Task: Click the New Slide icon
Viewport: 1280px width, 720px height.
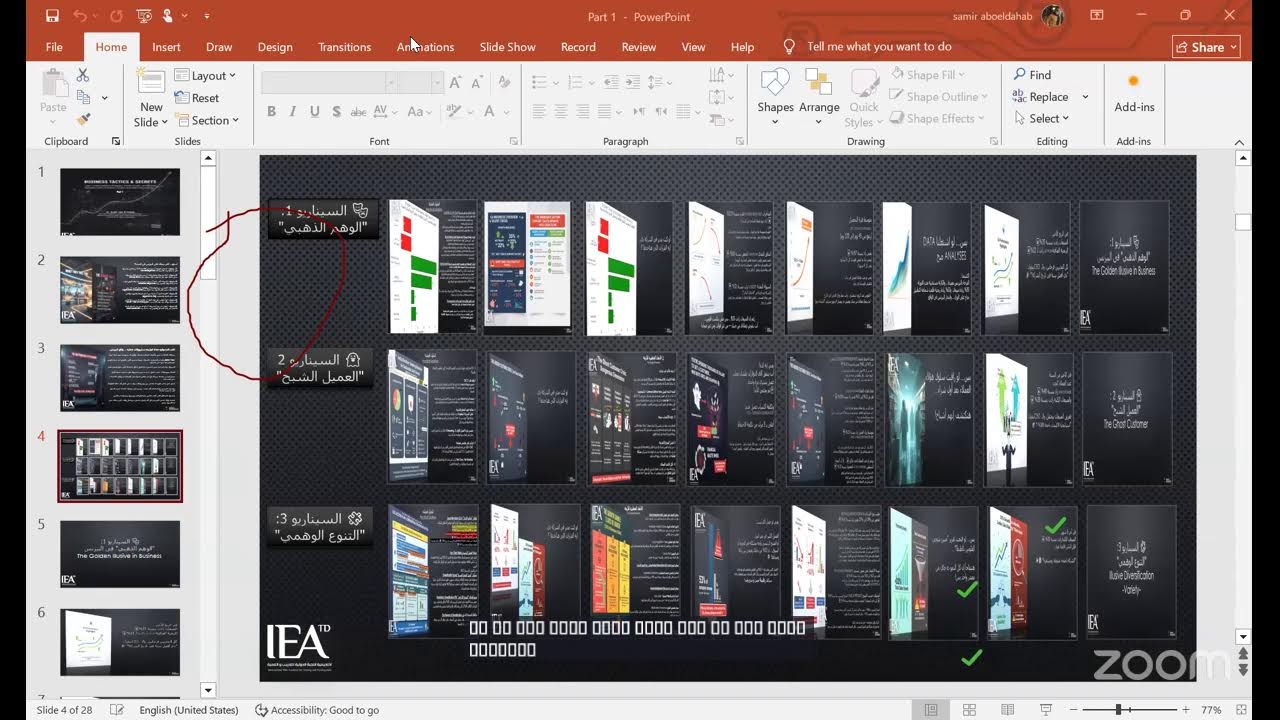Action: (x=151, y=83)
